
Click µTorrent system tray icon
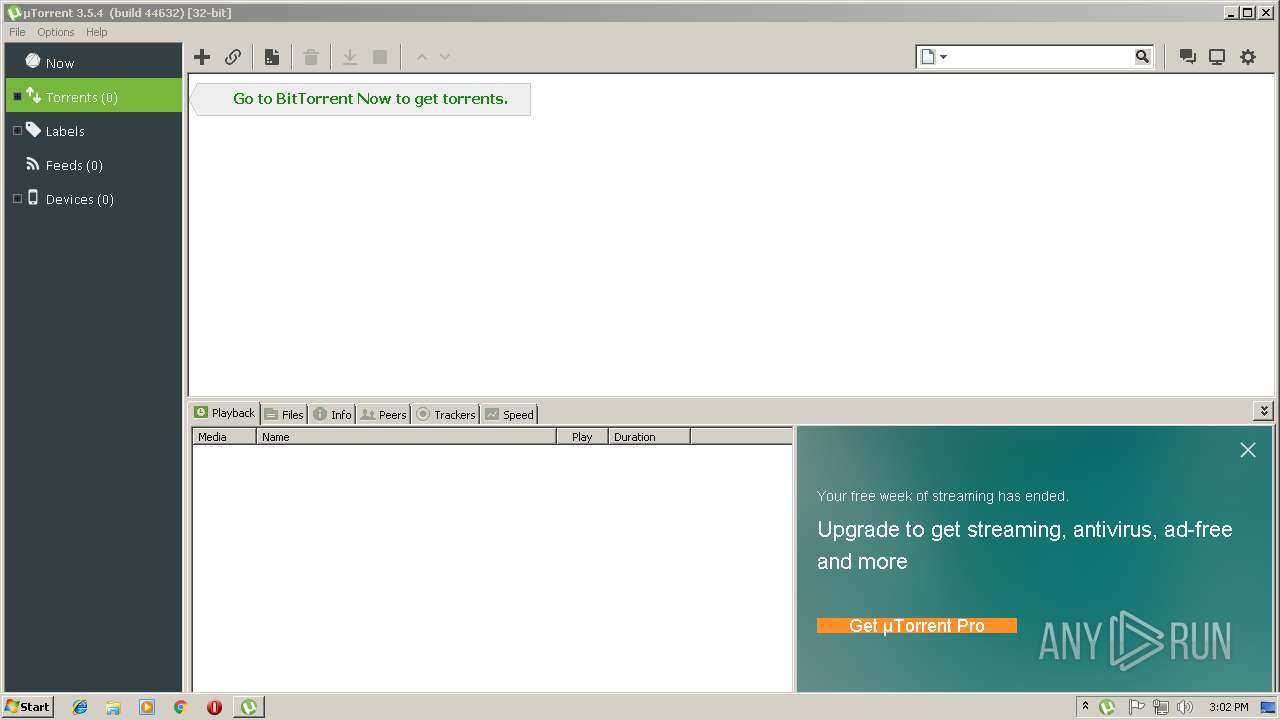pyautogui.click(x=1107, y=707)
